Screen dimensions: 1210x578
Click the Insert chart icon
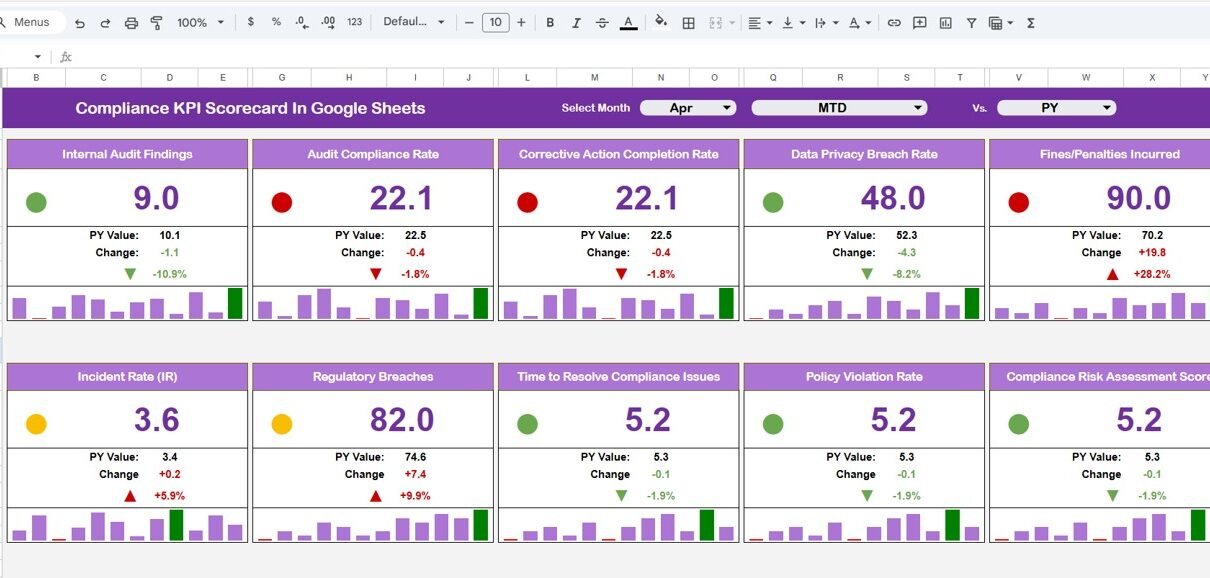(946, 23)
